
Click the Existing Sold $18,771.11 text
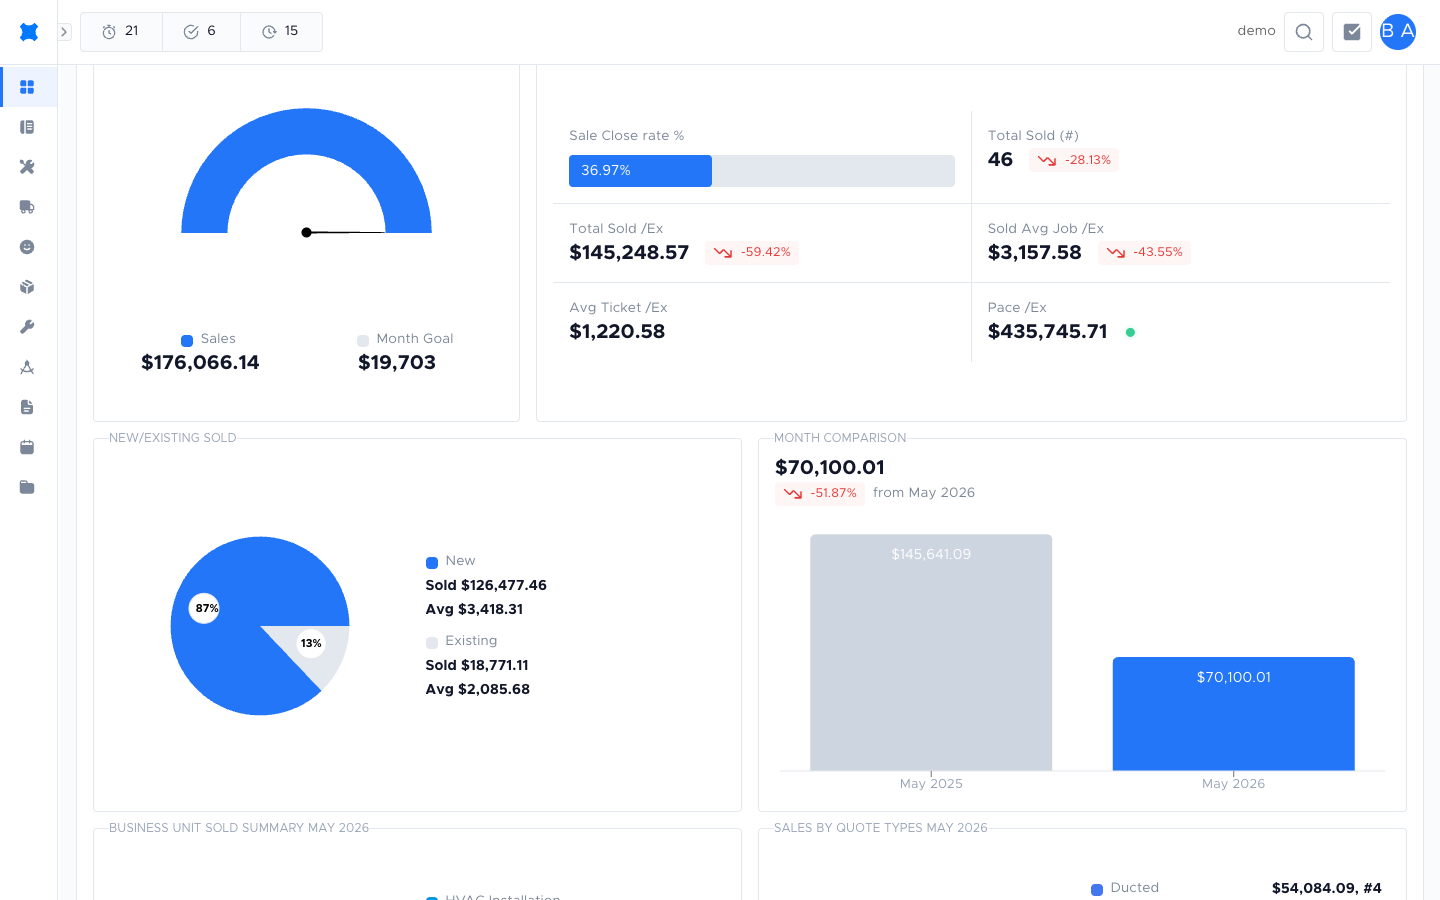(x=477, y=666)
